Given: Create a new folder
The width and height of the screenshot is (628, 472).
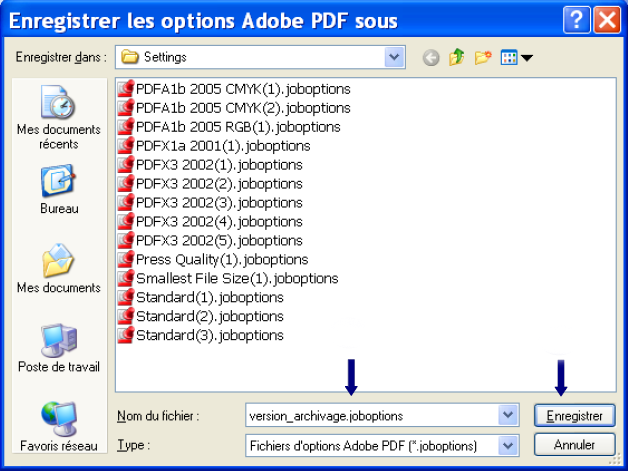Looking at the screenshot, I should point(483,57).
